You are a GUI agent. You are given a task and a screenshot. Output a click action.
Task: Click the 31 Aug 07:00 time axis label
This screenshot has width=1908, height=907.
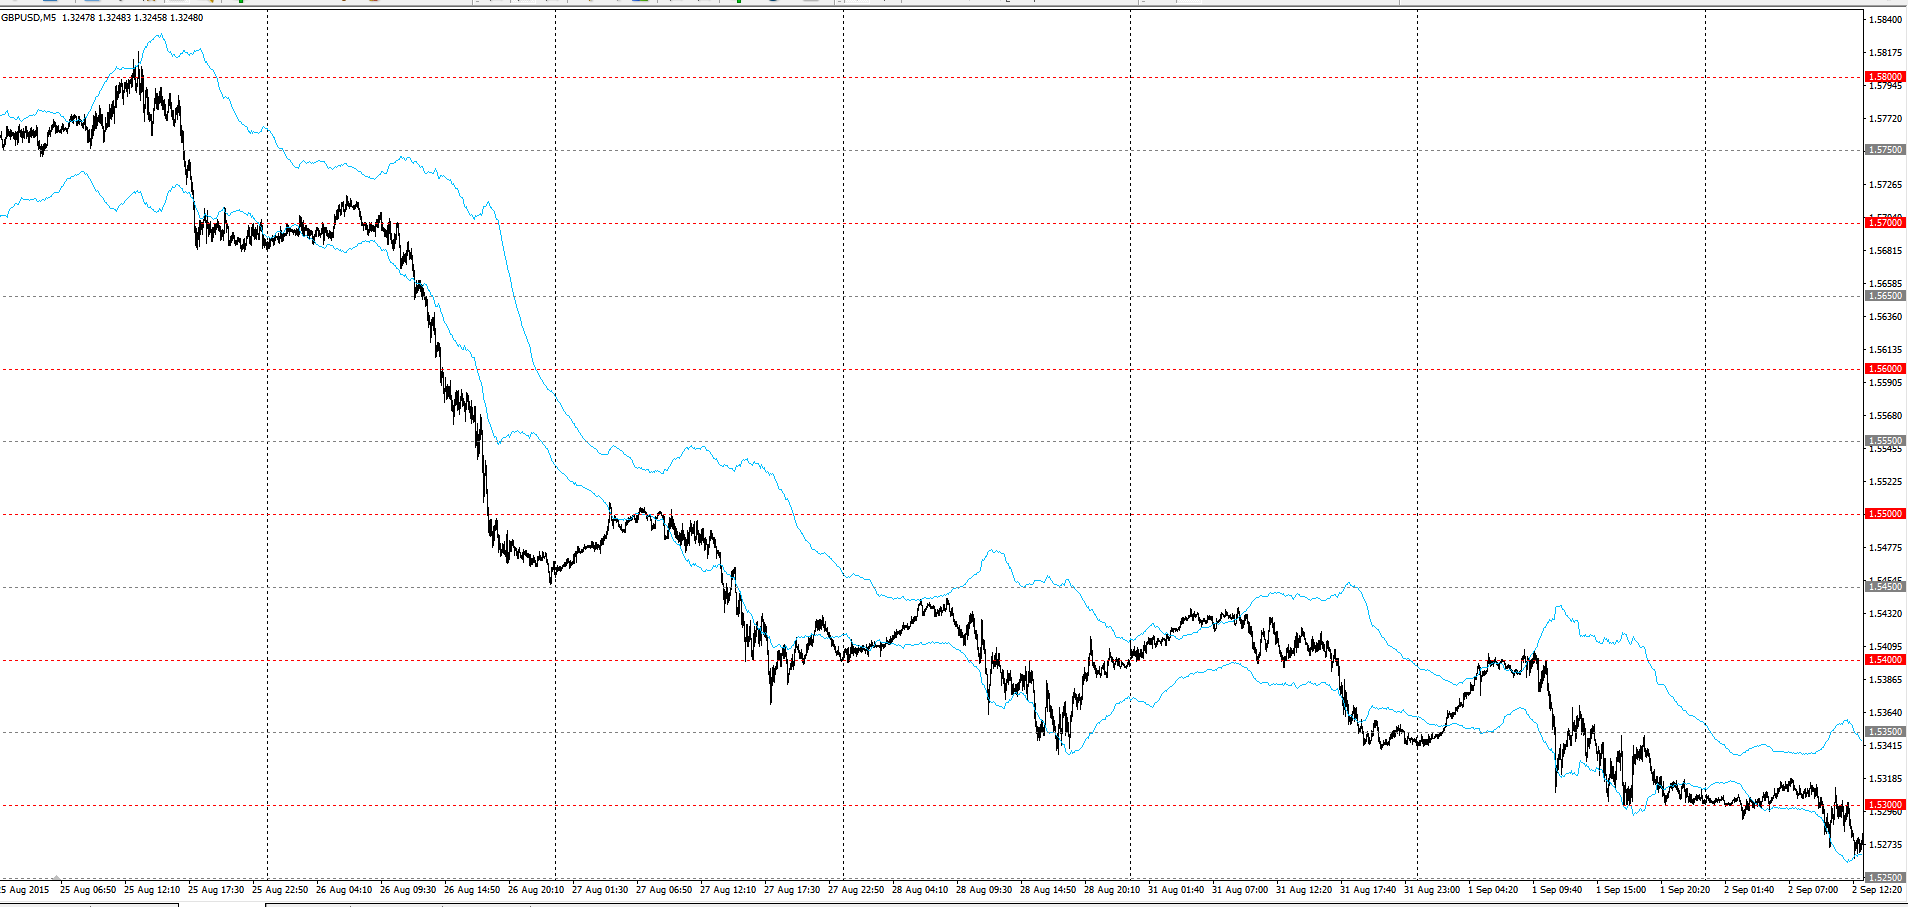tap(1240, 890)
